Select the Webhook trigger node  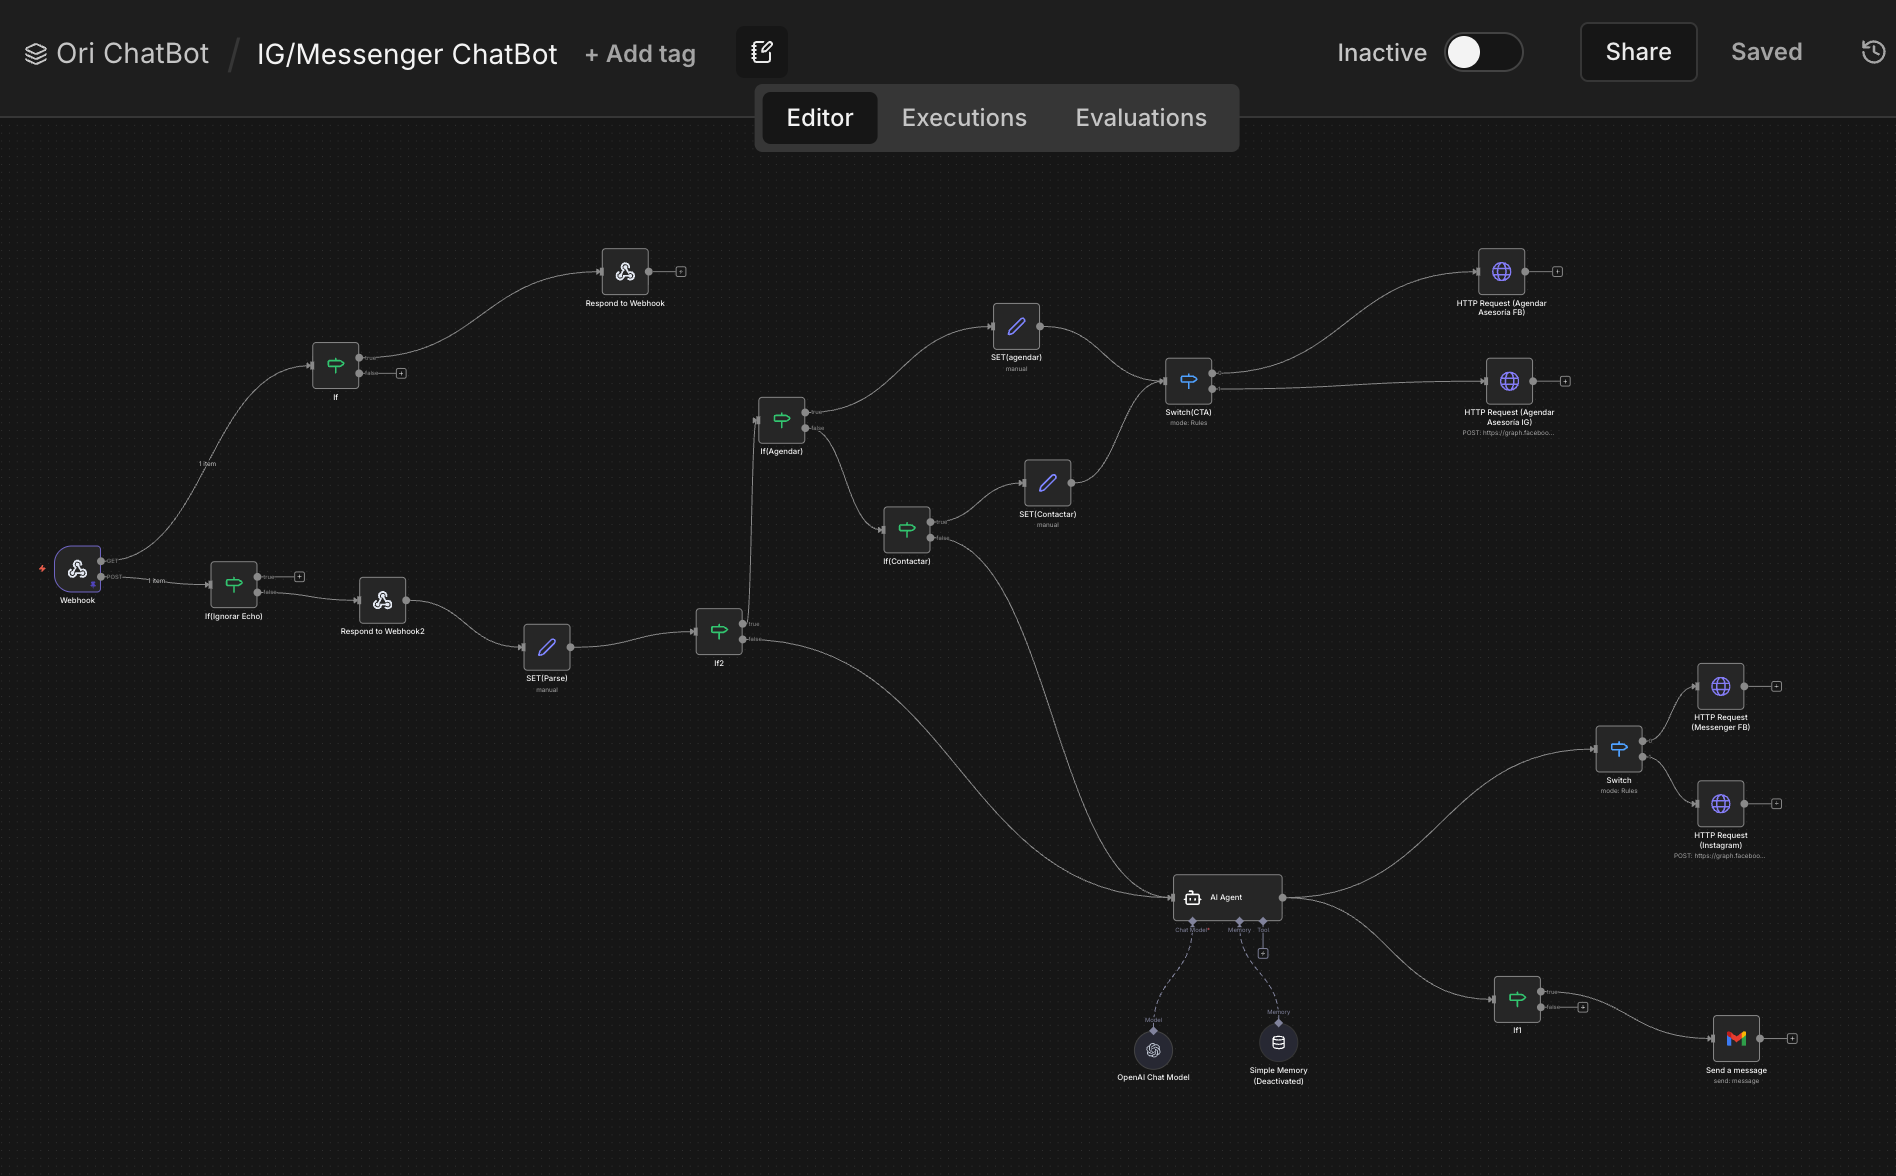tap(78, 570)
